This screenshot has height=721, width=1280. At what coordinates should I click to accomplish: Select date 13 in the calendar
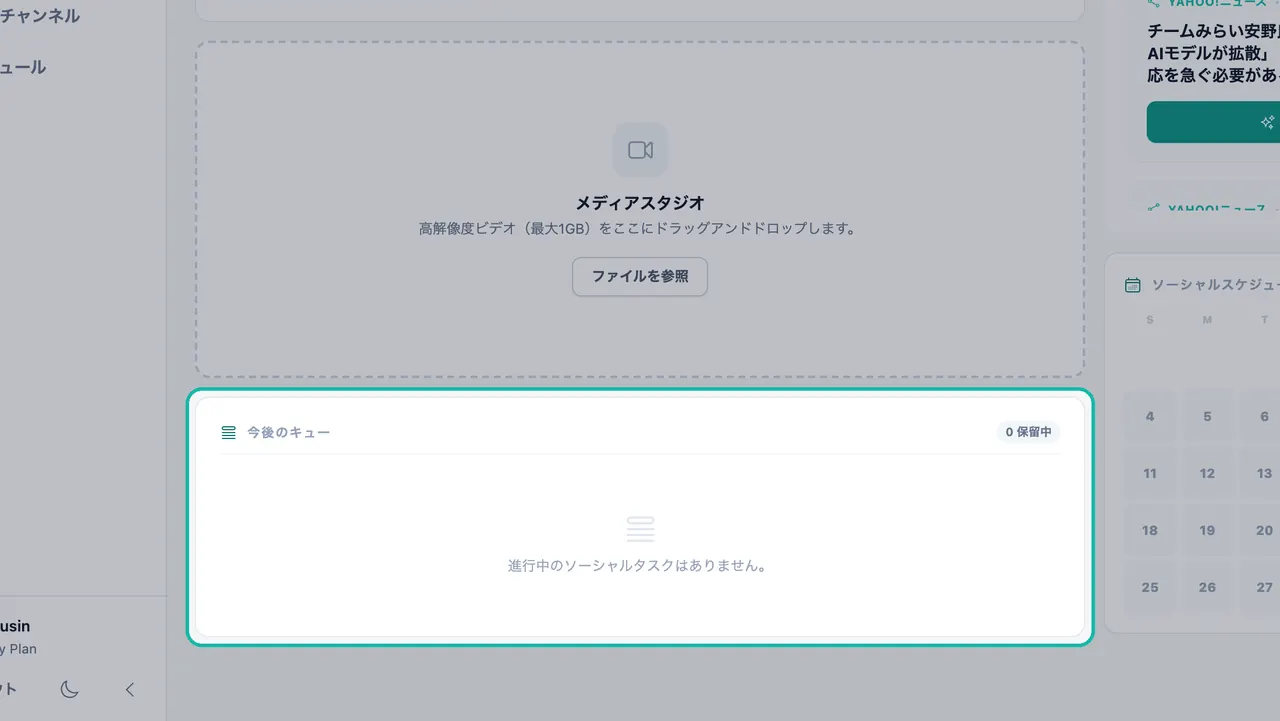click(x=1262, y=473)
